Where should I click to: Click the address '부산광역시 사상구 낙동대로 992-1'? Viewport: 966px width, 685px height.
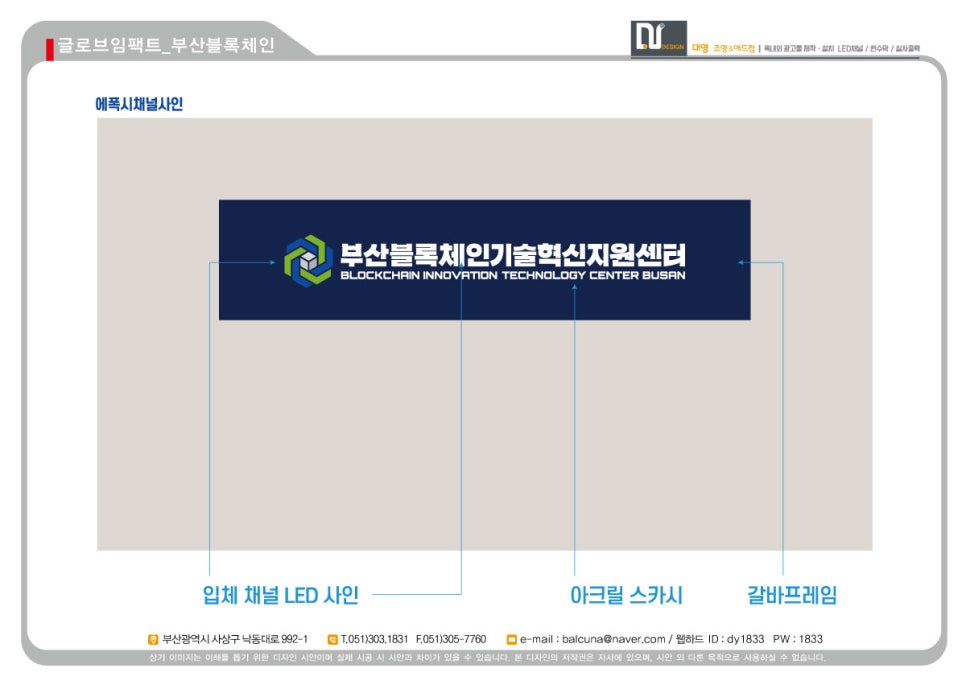235,639
